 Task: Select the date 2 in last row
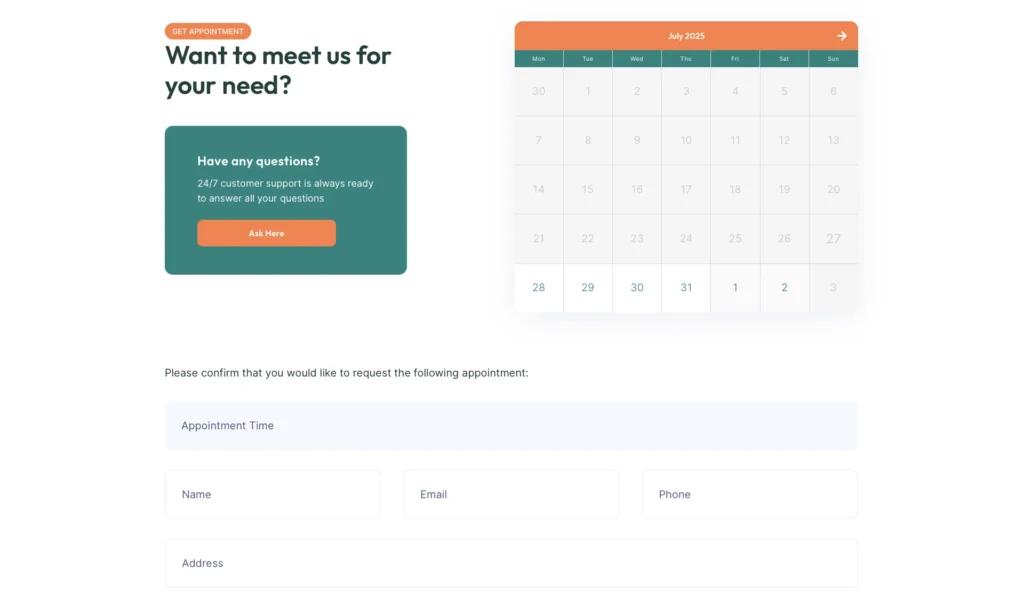[784, 288]
